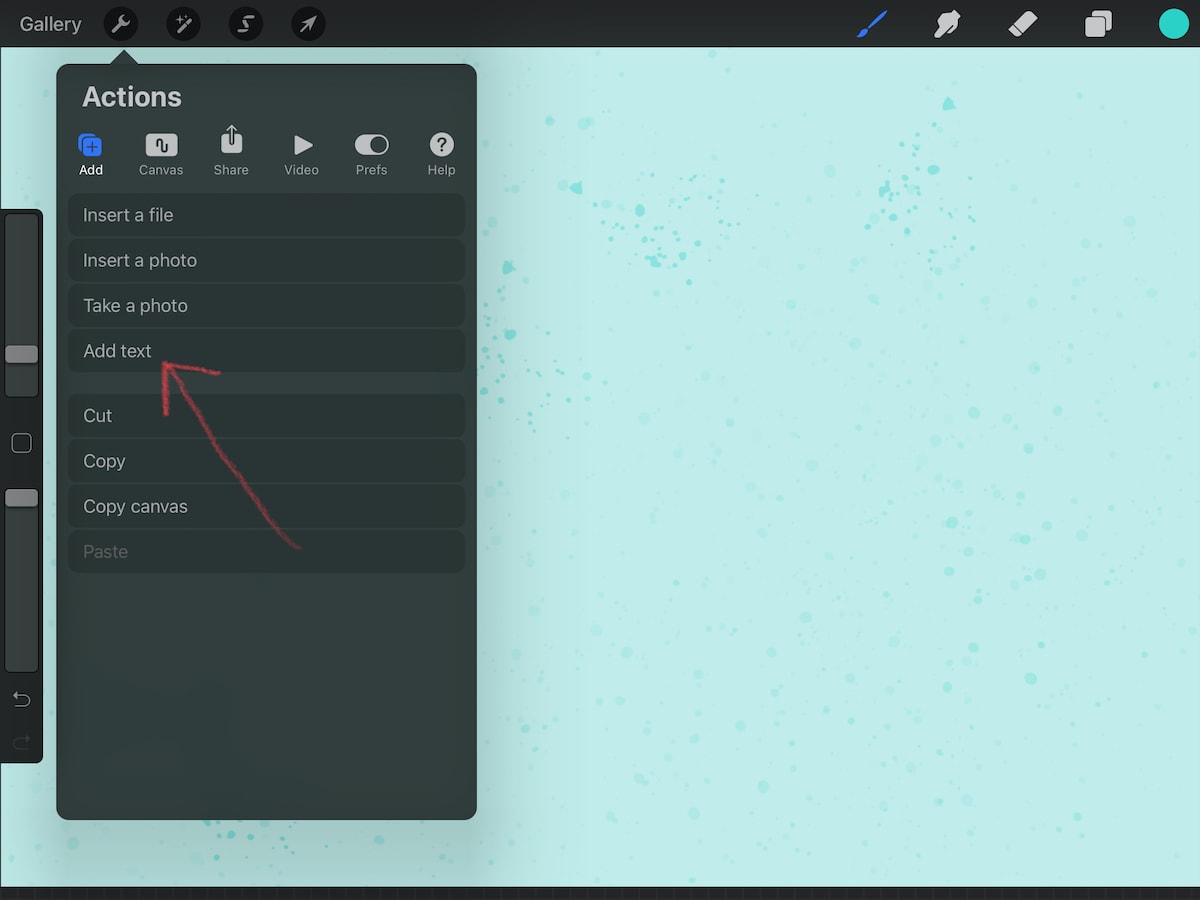
Task: Tap the redo arrow in the sidebar
Action: [22, 742]
